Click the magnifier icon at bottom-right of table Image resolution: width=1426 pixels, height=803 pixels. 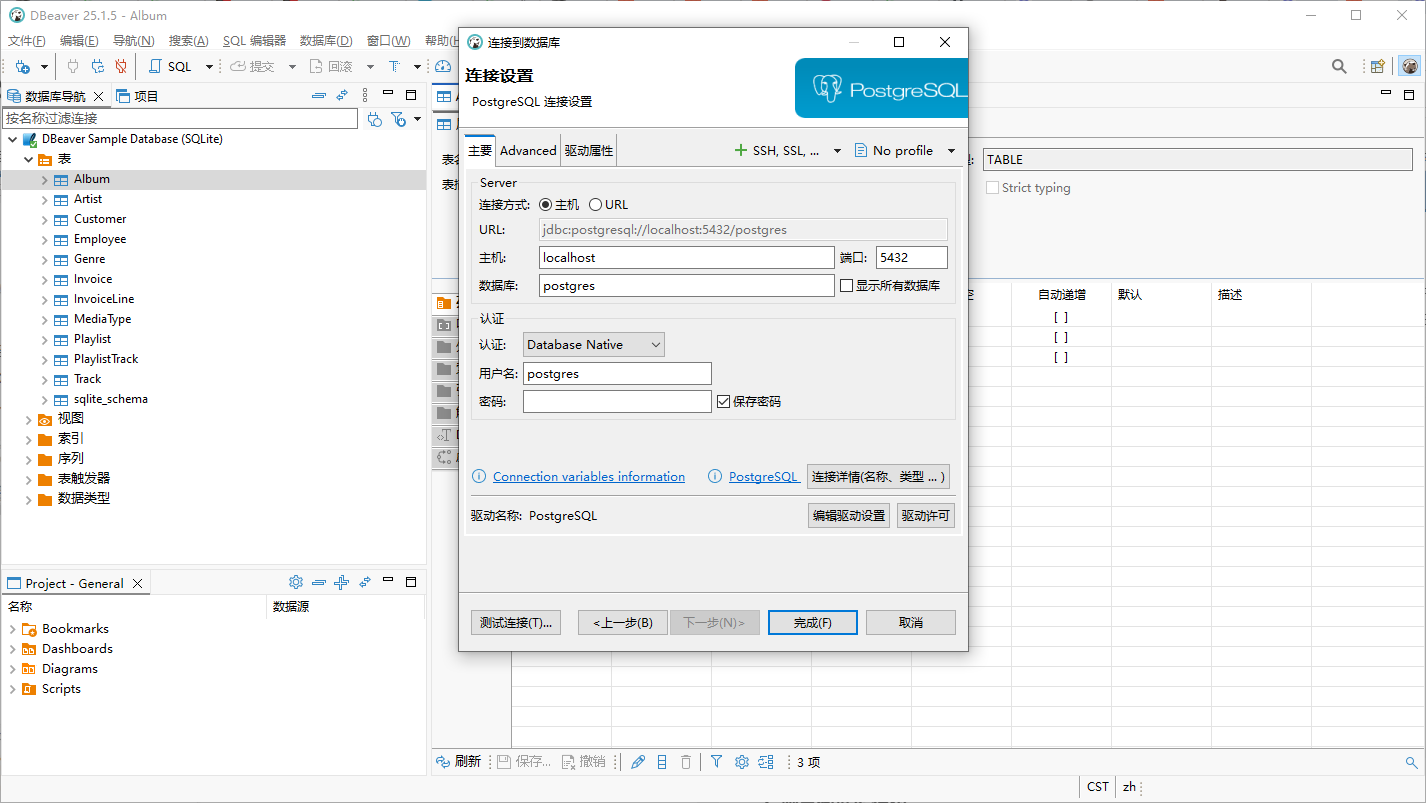(1412, 763)
